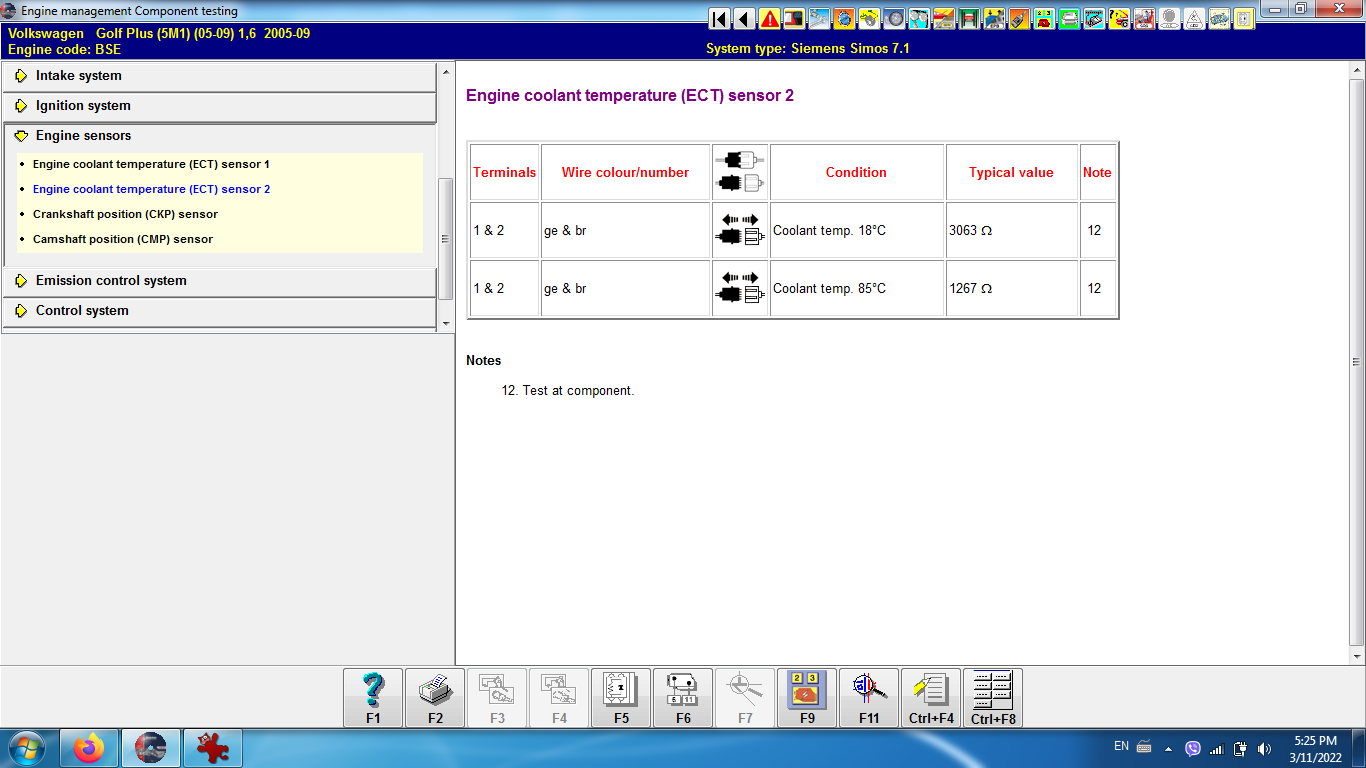Select Crankshaft position (CKP) sensor
1366x768 pixels.
(x=125, y=214)
